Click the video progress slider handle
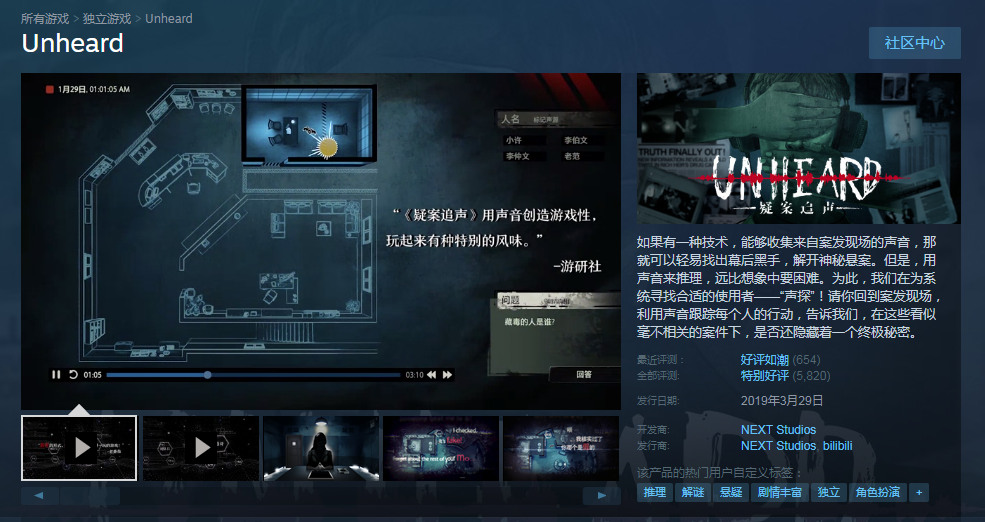This screenshot has width=985, height=522. [207, 375]
